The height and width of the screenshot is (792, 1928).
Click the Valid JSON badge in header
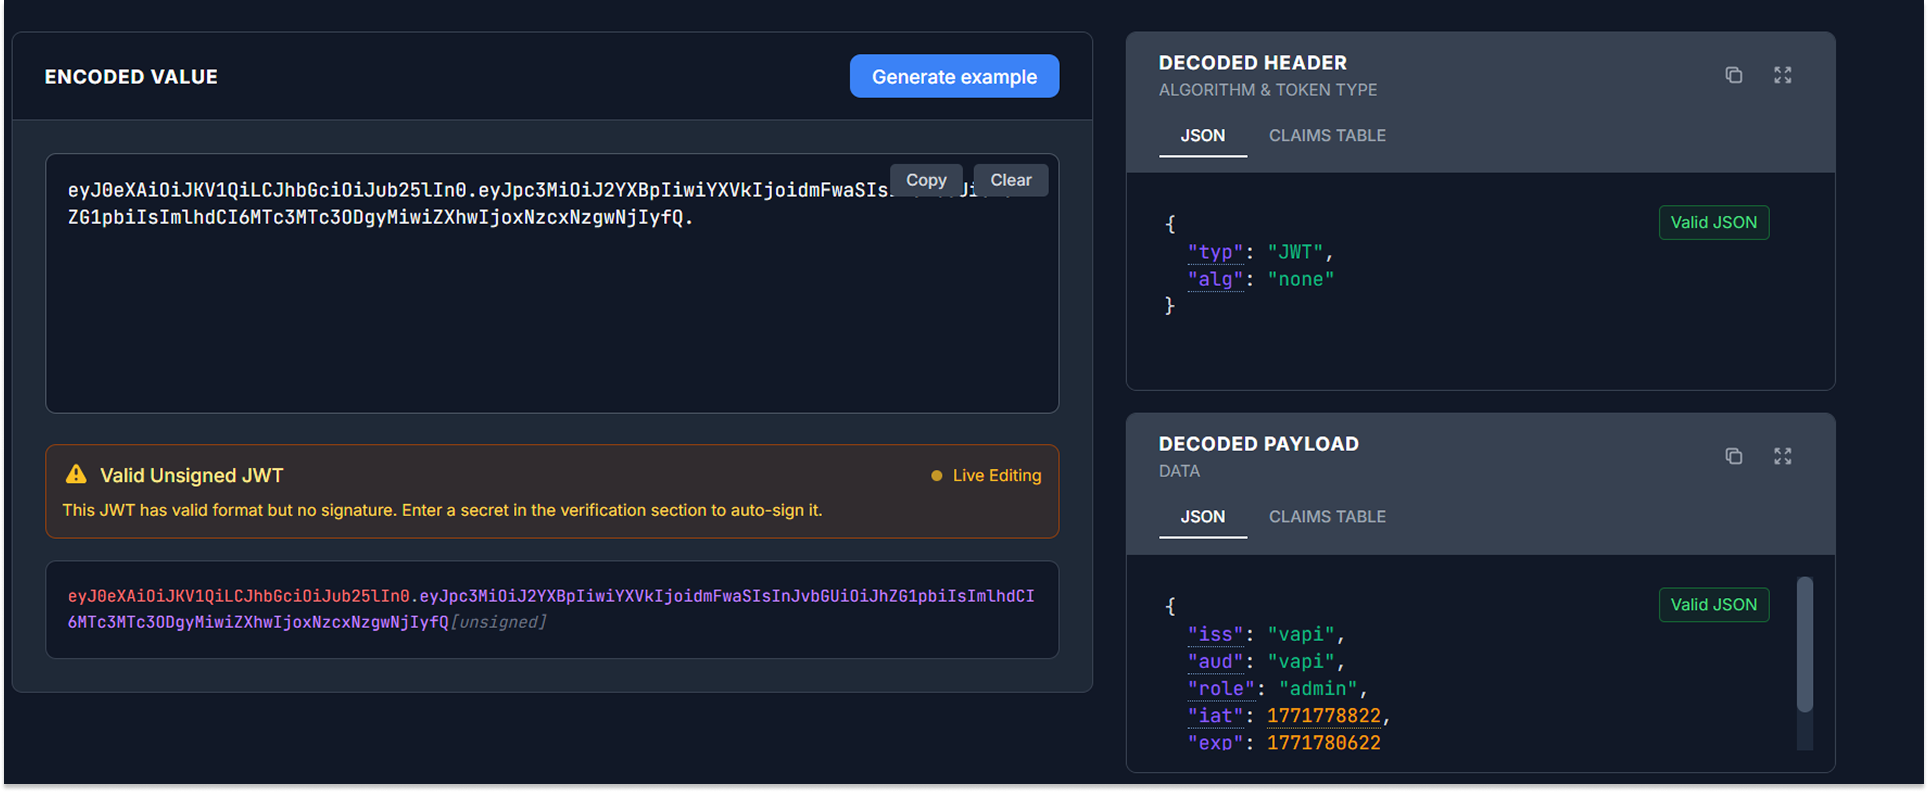(1713, 222)
